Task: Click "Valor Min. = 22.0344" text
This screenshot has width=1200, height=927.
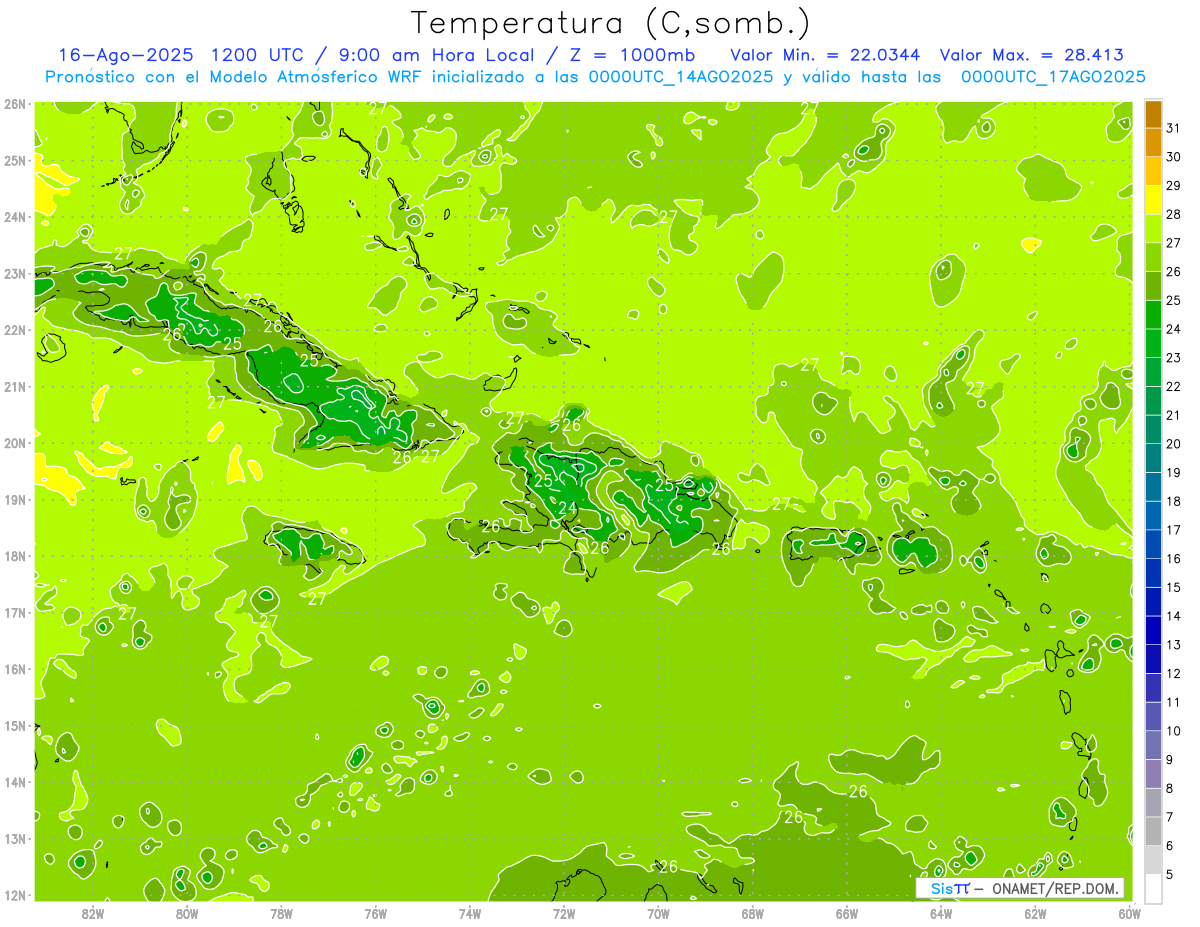Action: [825, 55]
